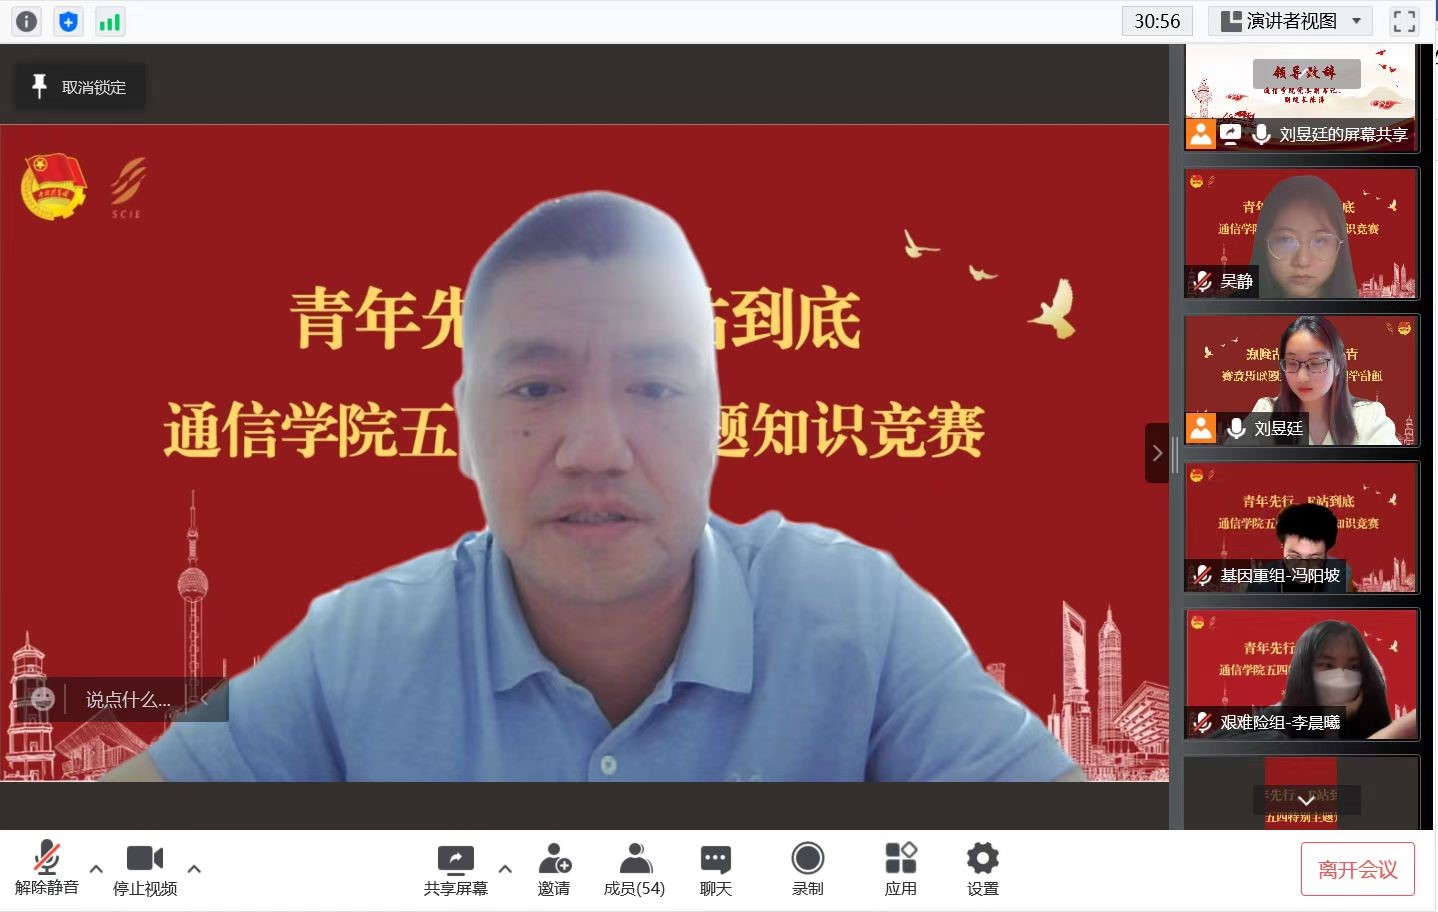The height and width of the screenshot is (912, 1438).
Task: Expand video options arrow beside 停止视频
Action: 194,868
